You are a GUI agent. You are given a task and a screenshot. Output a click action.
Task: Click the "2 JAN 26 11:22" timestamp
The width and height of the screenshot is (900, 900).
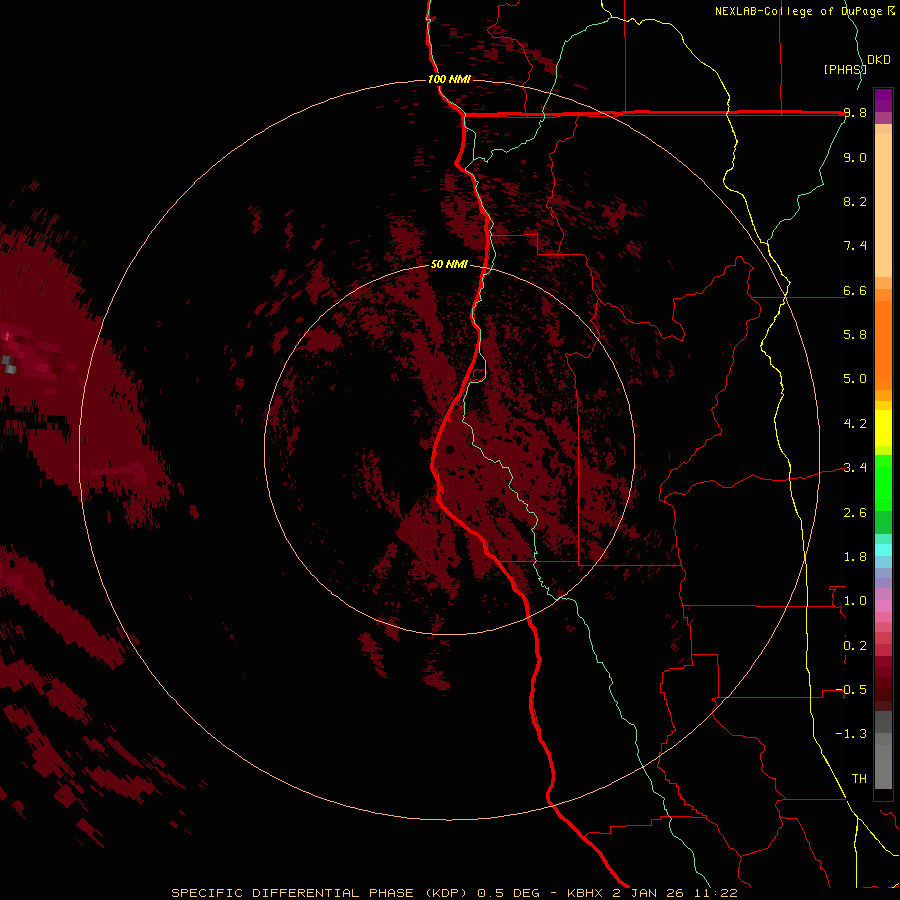point(675,893)
